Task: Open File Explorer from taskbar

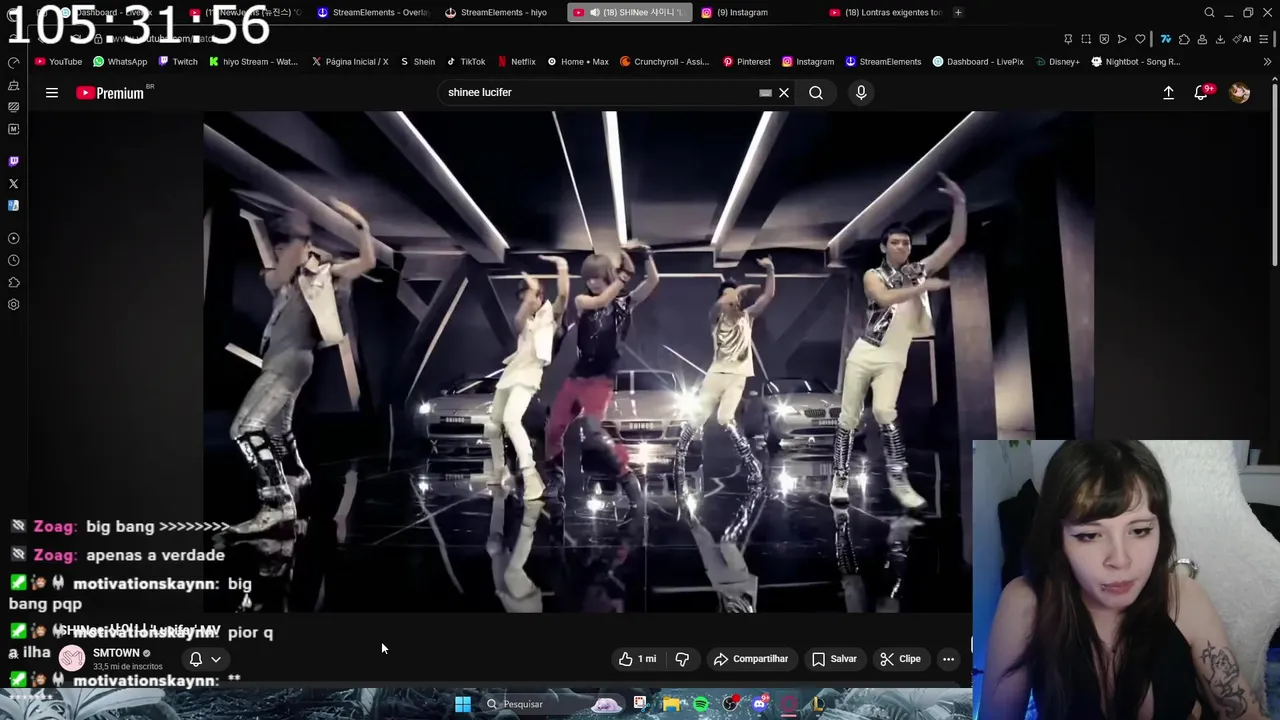Action: point(671,704)
